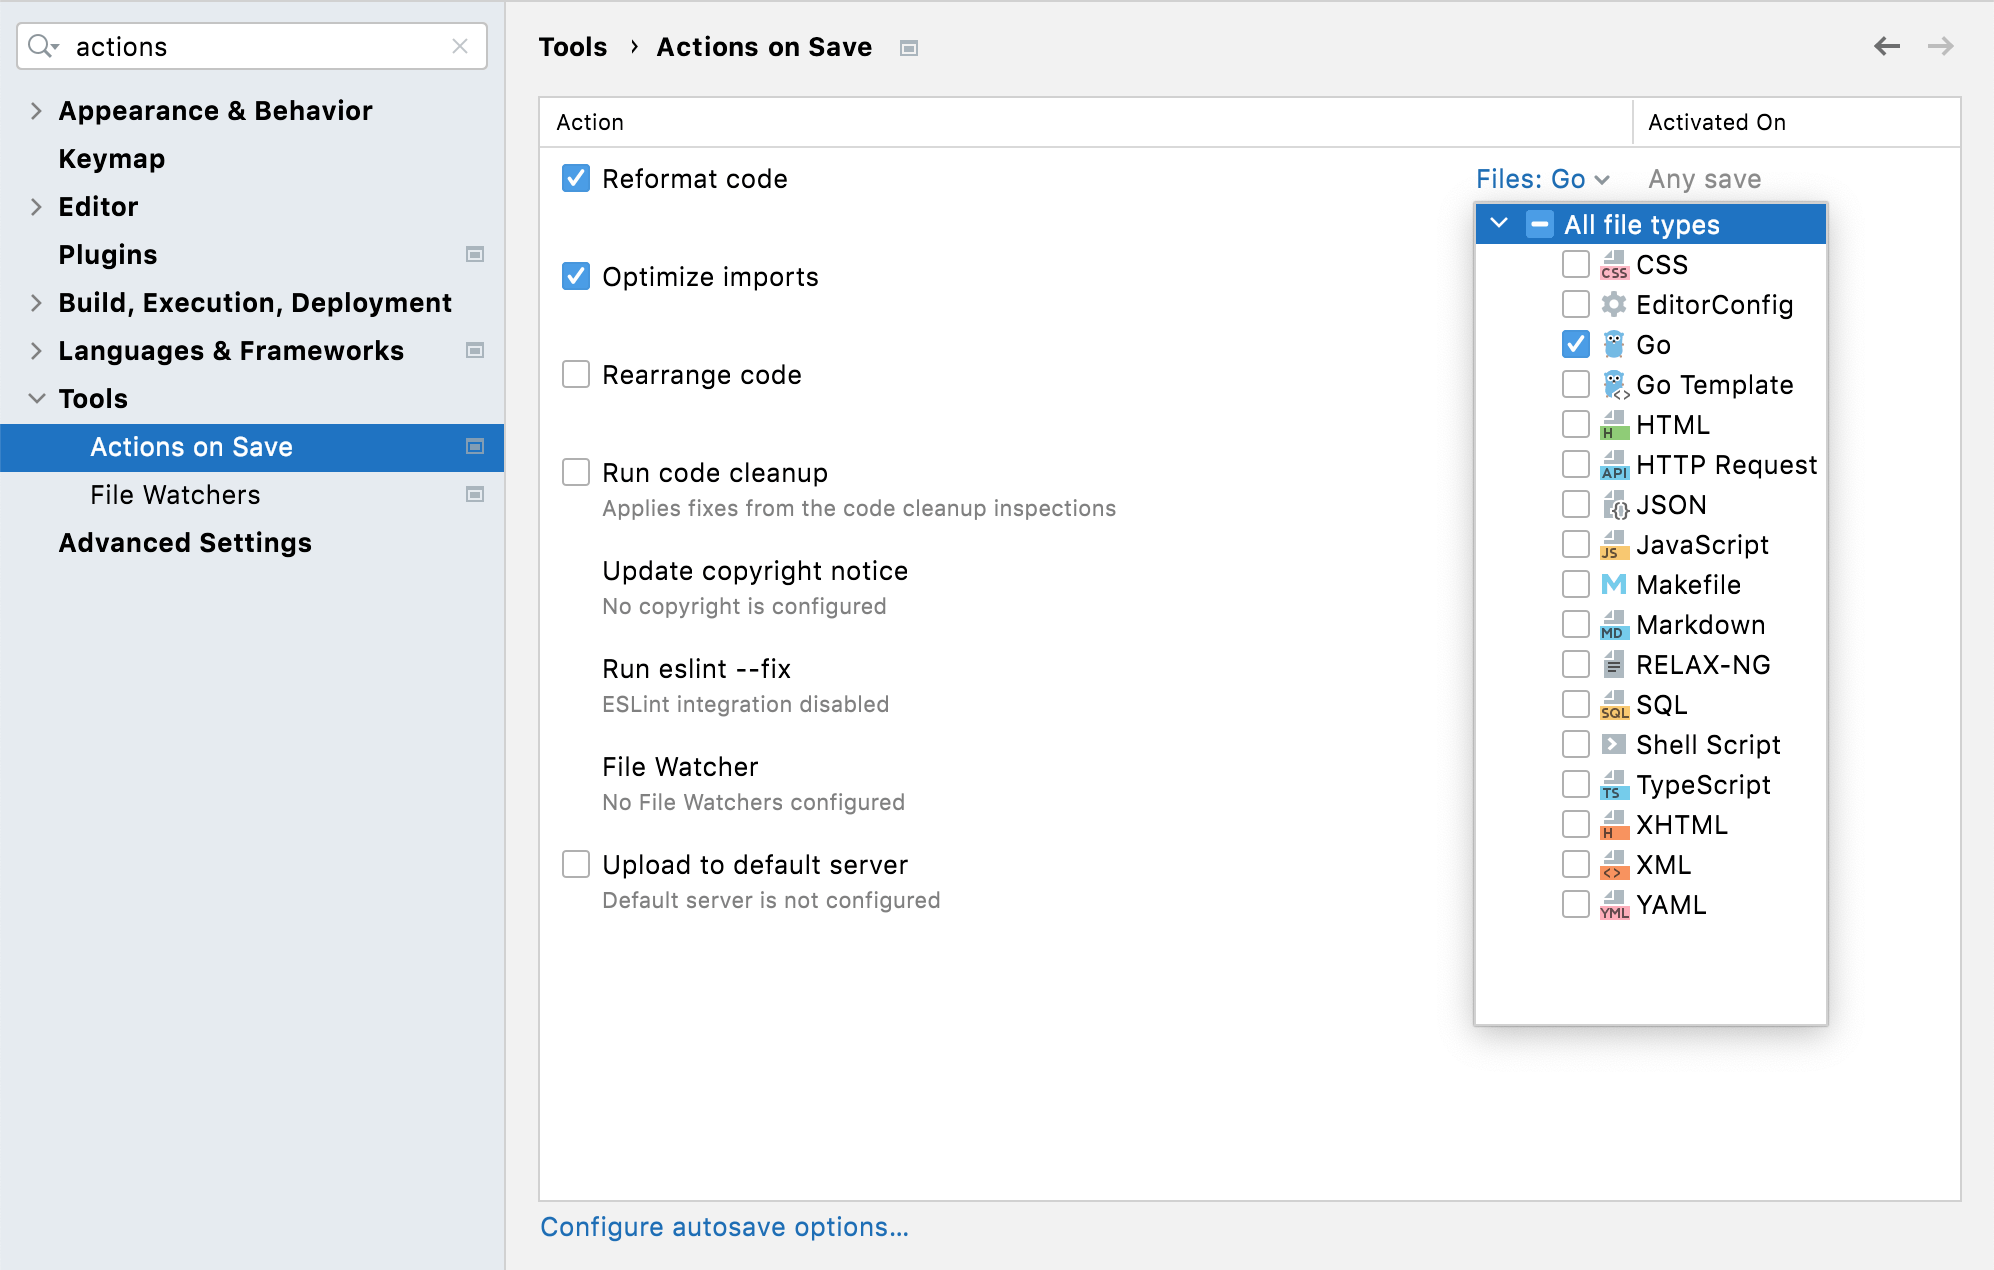The image size is (1994, 1270).
Task: Collapse the All file types node
Action: [x=1498, y=224]
